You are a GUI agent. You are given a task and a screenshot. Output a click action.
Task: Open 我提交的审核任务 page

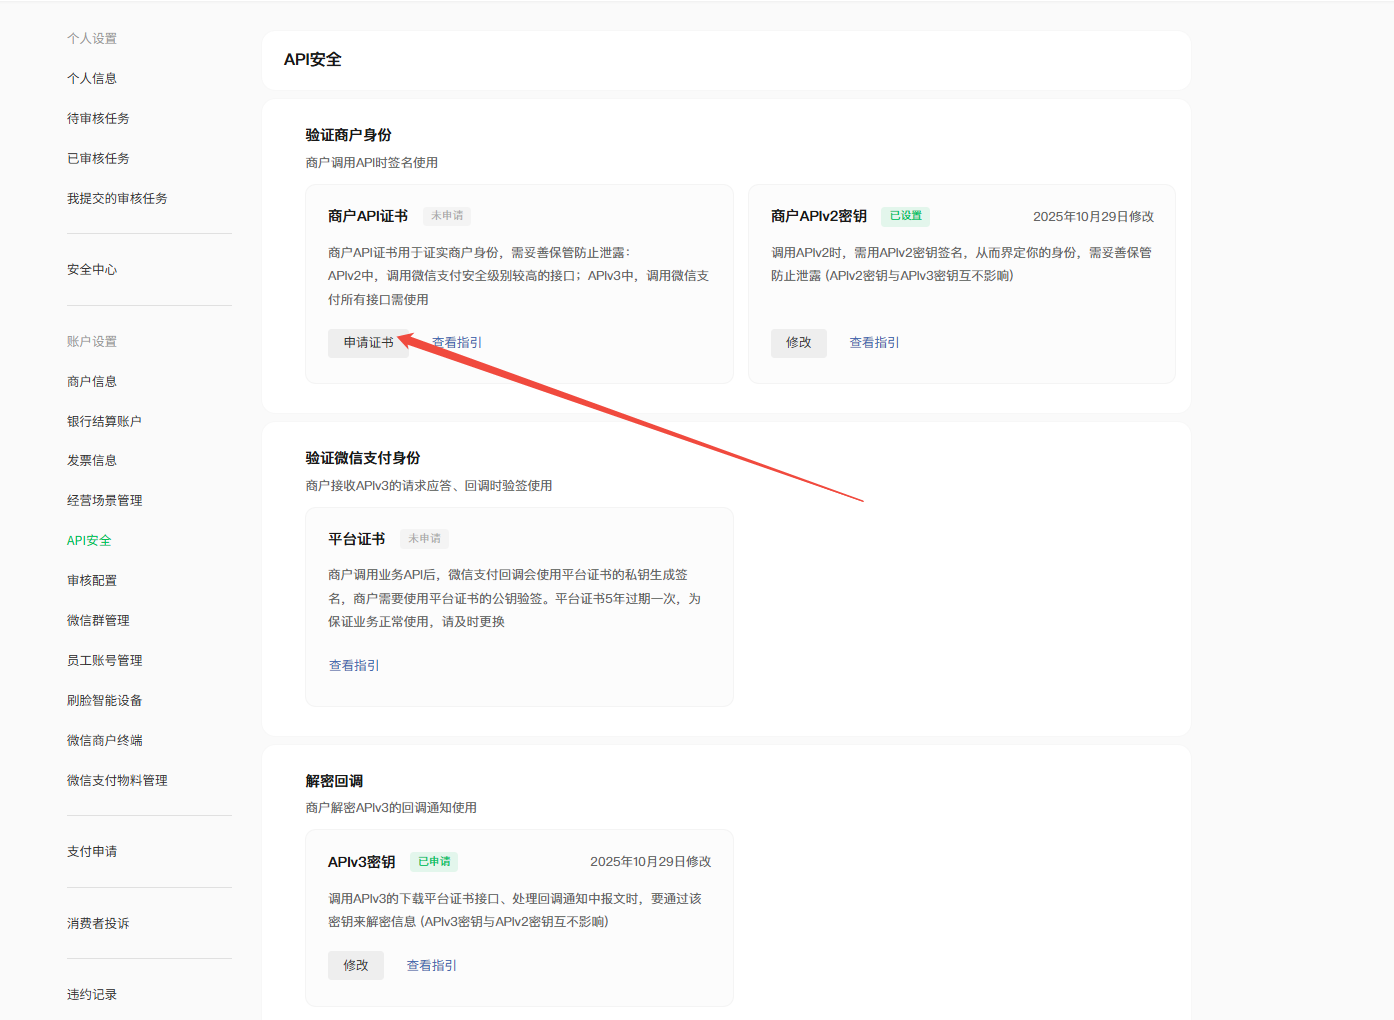click(117, 199)
